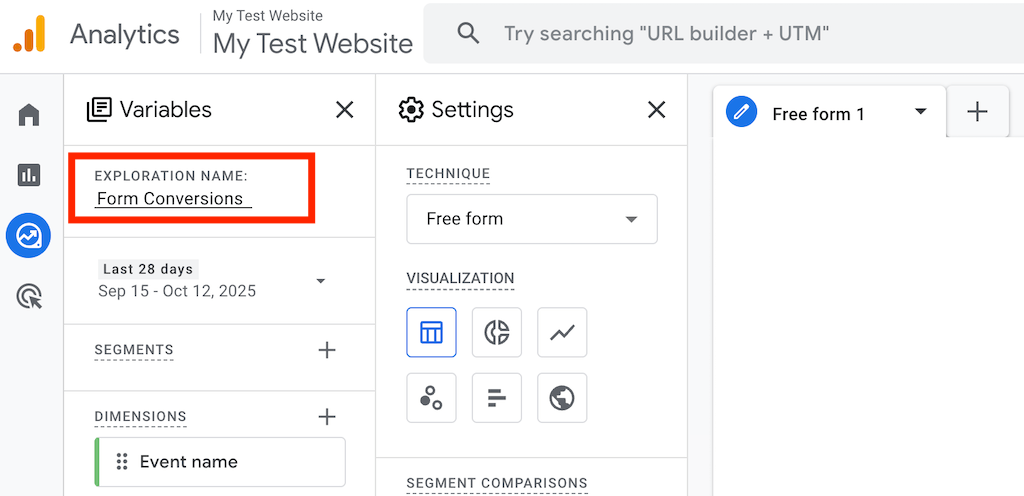Choose the Line chart visualization

[x=562, y=332]
